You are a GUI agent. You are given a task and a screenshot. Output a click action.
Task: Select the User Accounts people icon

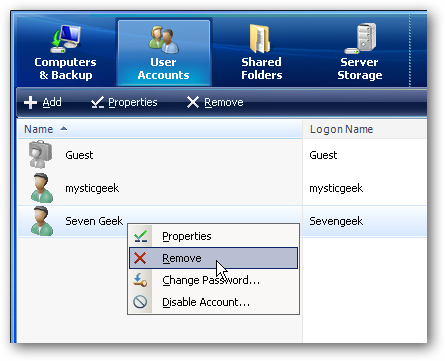click(163, 40)
